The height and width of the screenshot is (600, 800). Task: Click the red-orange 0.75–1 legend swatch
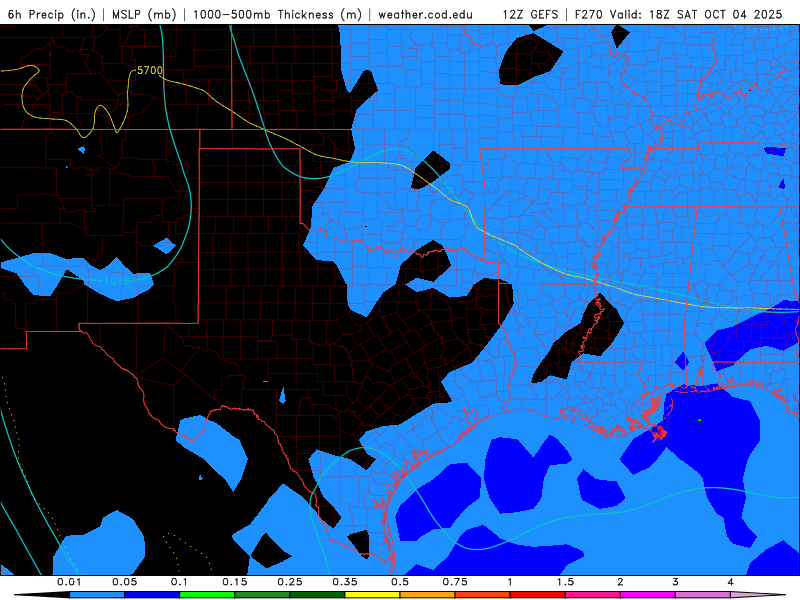(x=483, y=595)
